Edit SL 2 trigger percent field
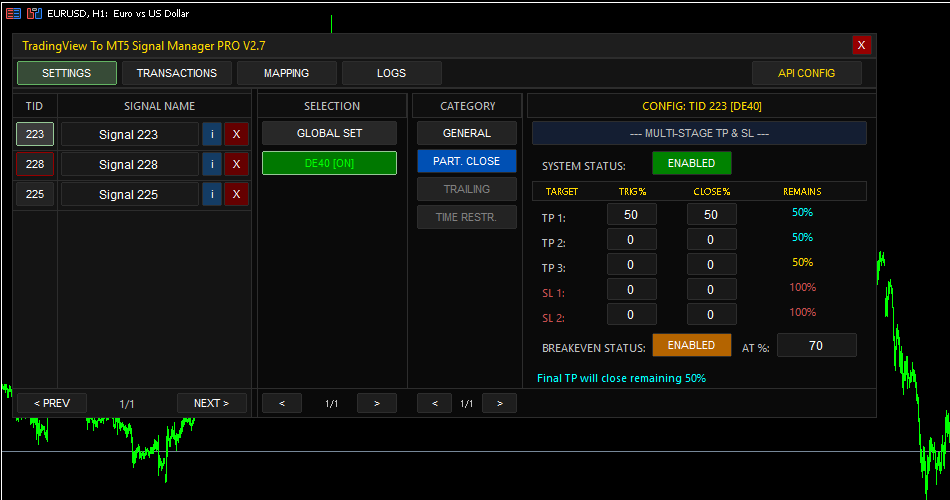 click(x=631, y=314)
